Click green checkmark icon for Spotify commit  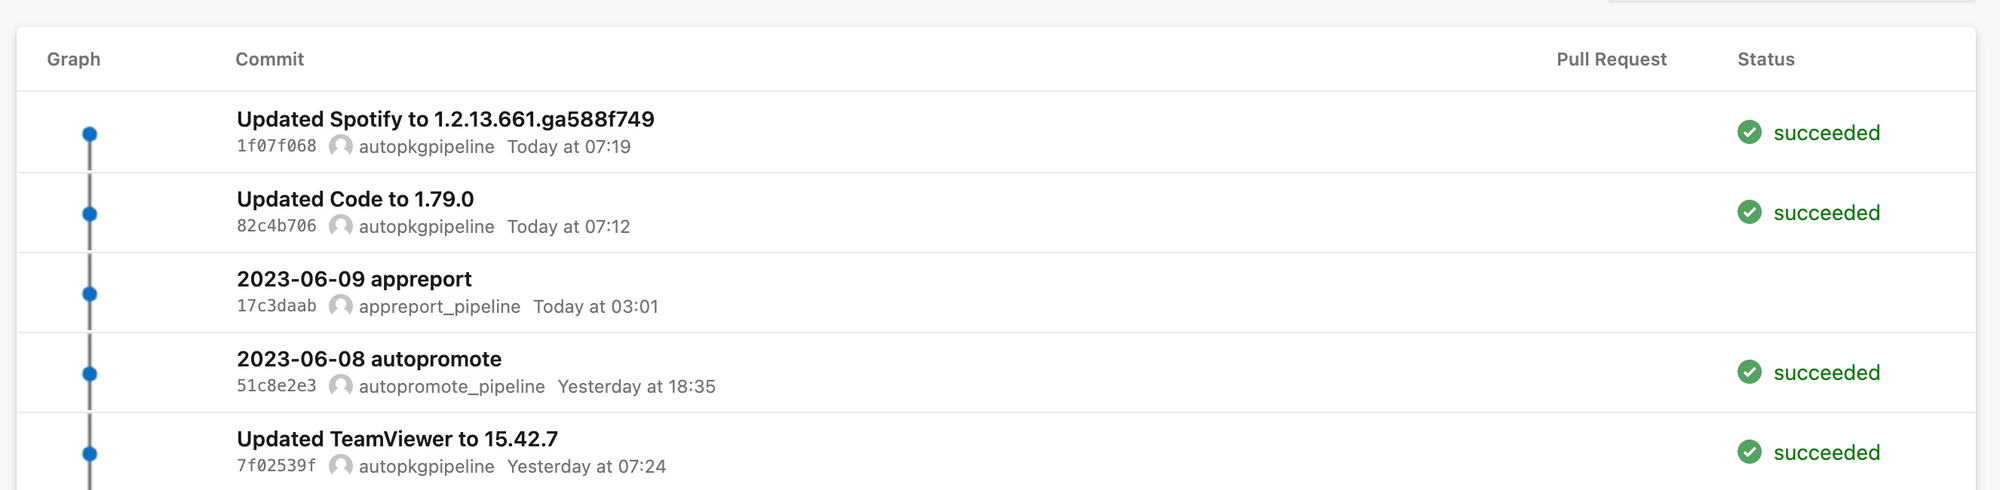pyautogui.click(x=1749, y=132)
